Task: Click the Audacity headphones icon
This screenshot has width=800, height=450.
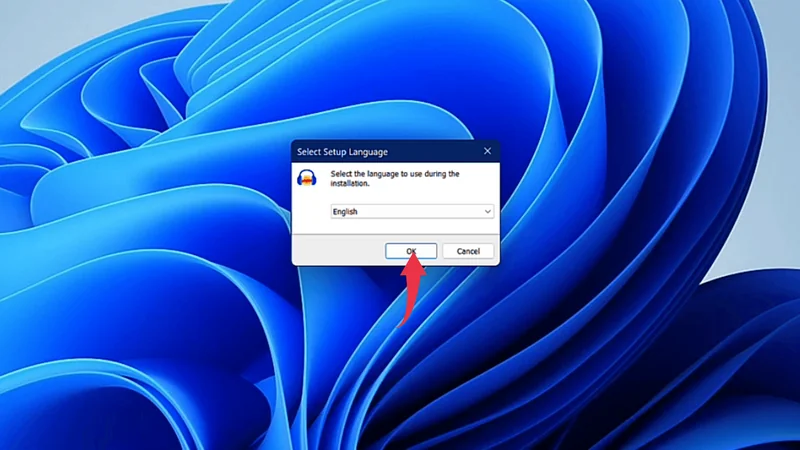Action: pos(307,178)
